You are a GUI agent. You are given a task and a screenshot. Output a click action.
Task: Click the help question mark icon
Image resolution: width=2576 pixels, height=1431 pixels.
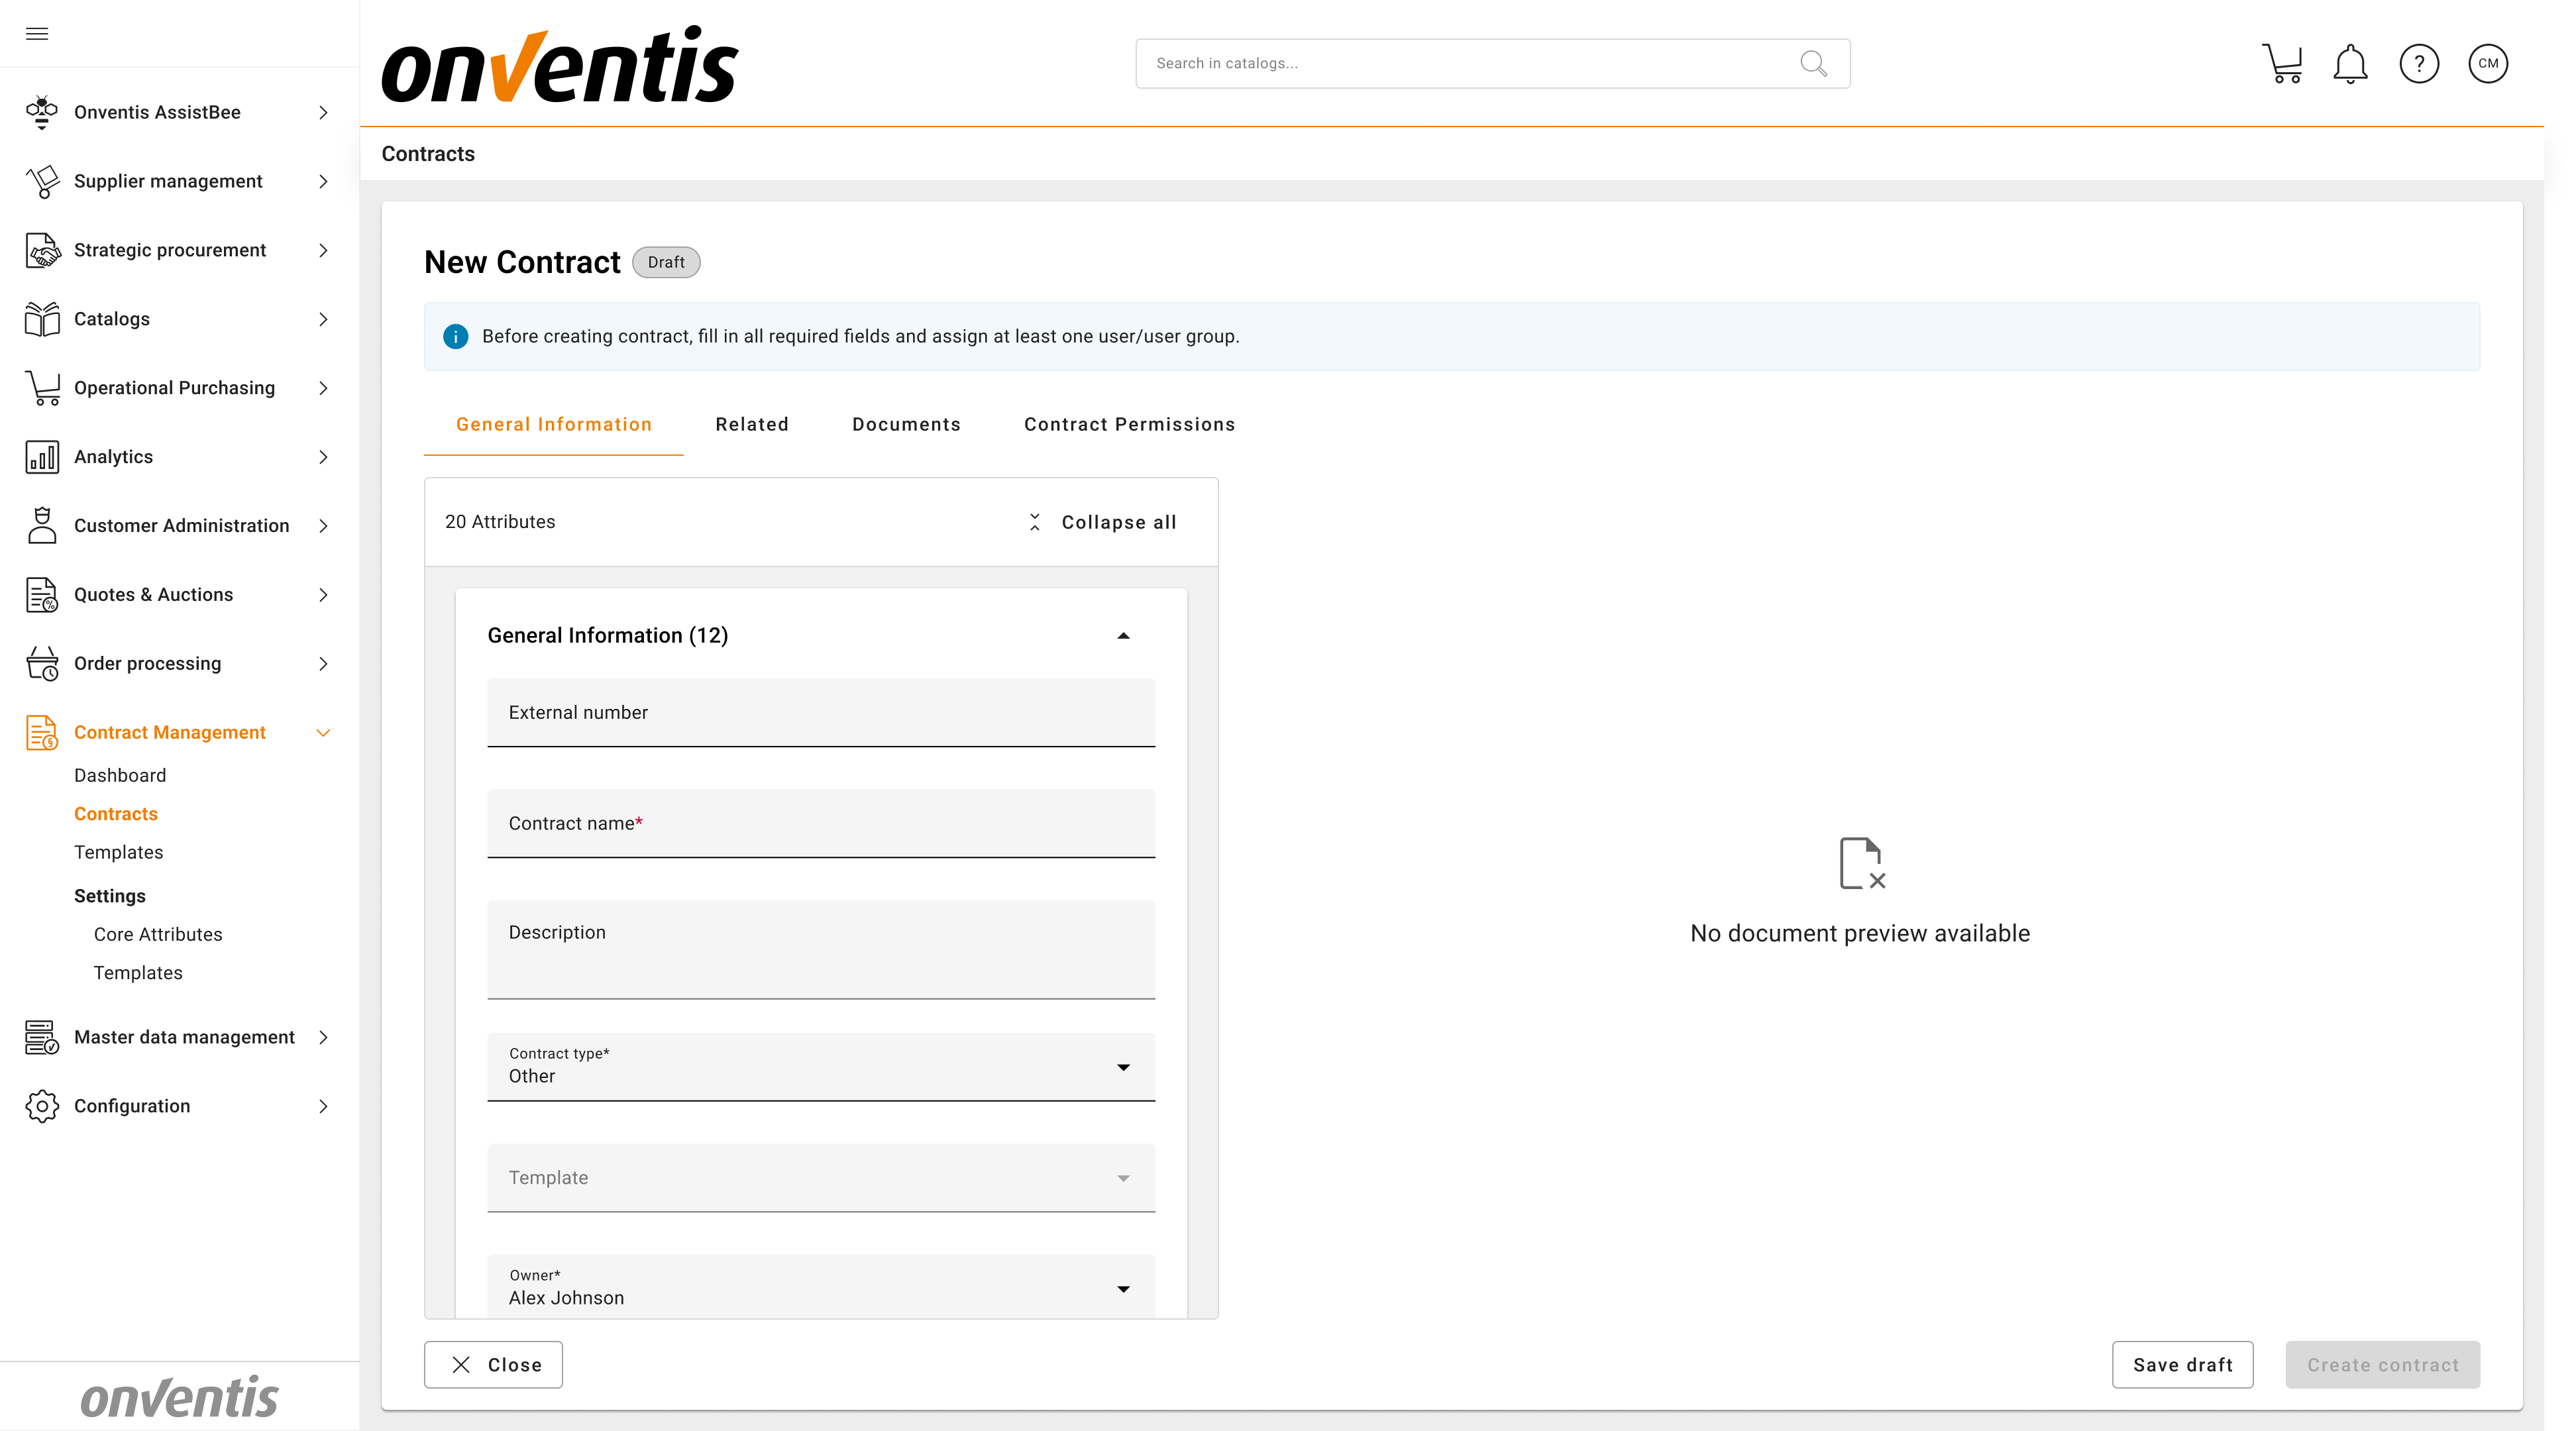[x=2419, y=64]
